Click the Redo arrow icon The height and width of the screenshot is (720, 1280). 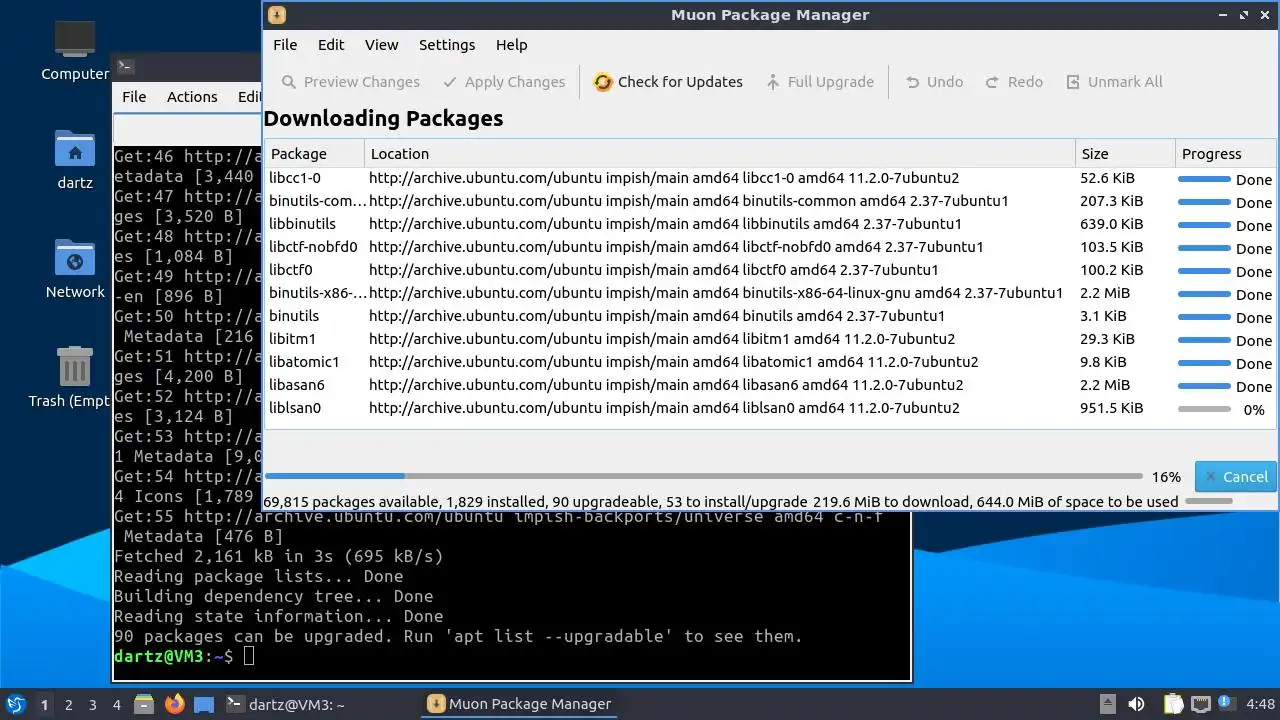point(992,82)
